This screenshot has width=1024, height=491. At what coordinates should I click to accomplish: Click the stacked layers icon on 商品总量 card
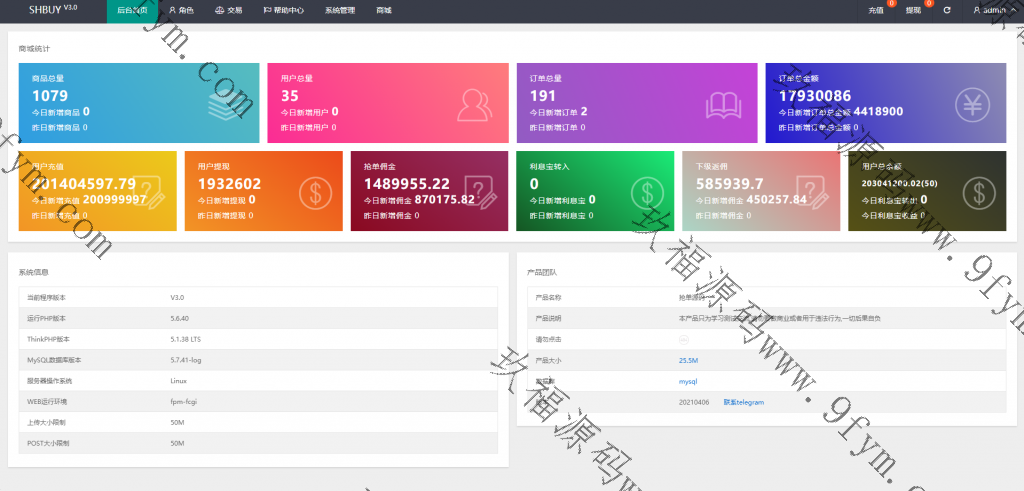pyautogui.click(x=223, y=102)
